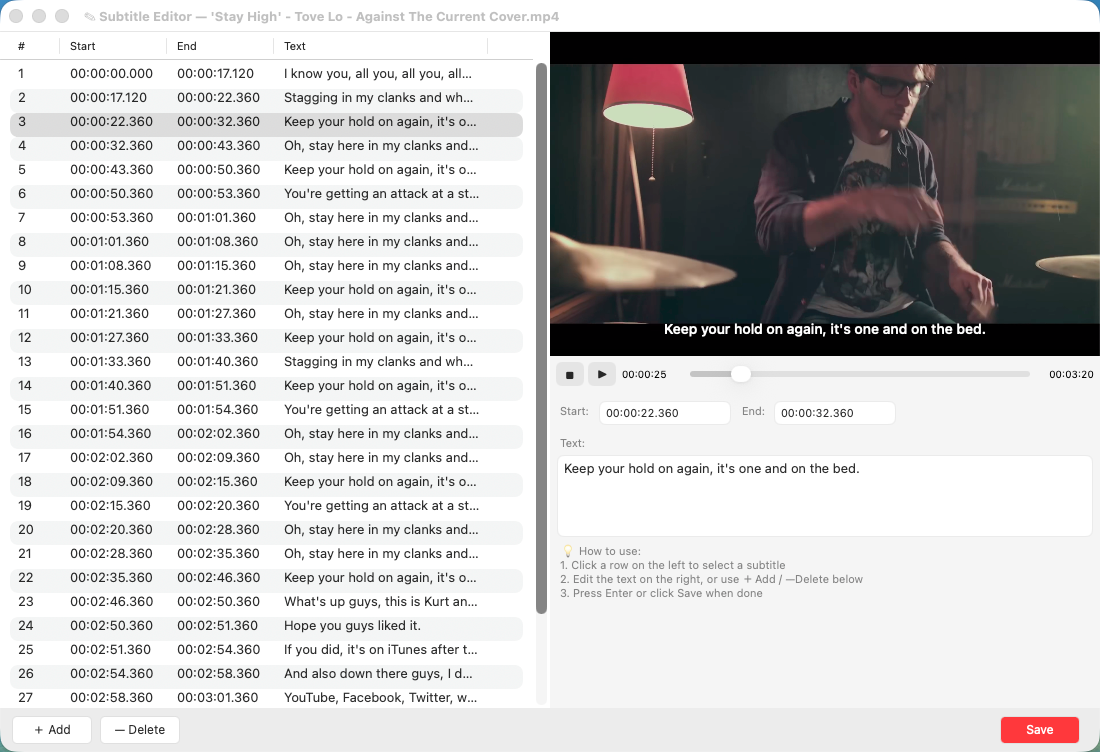Select subtitle row 15 starting 00:01:51.360
The image size is (1100, 752).
pyautogui.click(x=267, y=410)
